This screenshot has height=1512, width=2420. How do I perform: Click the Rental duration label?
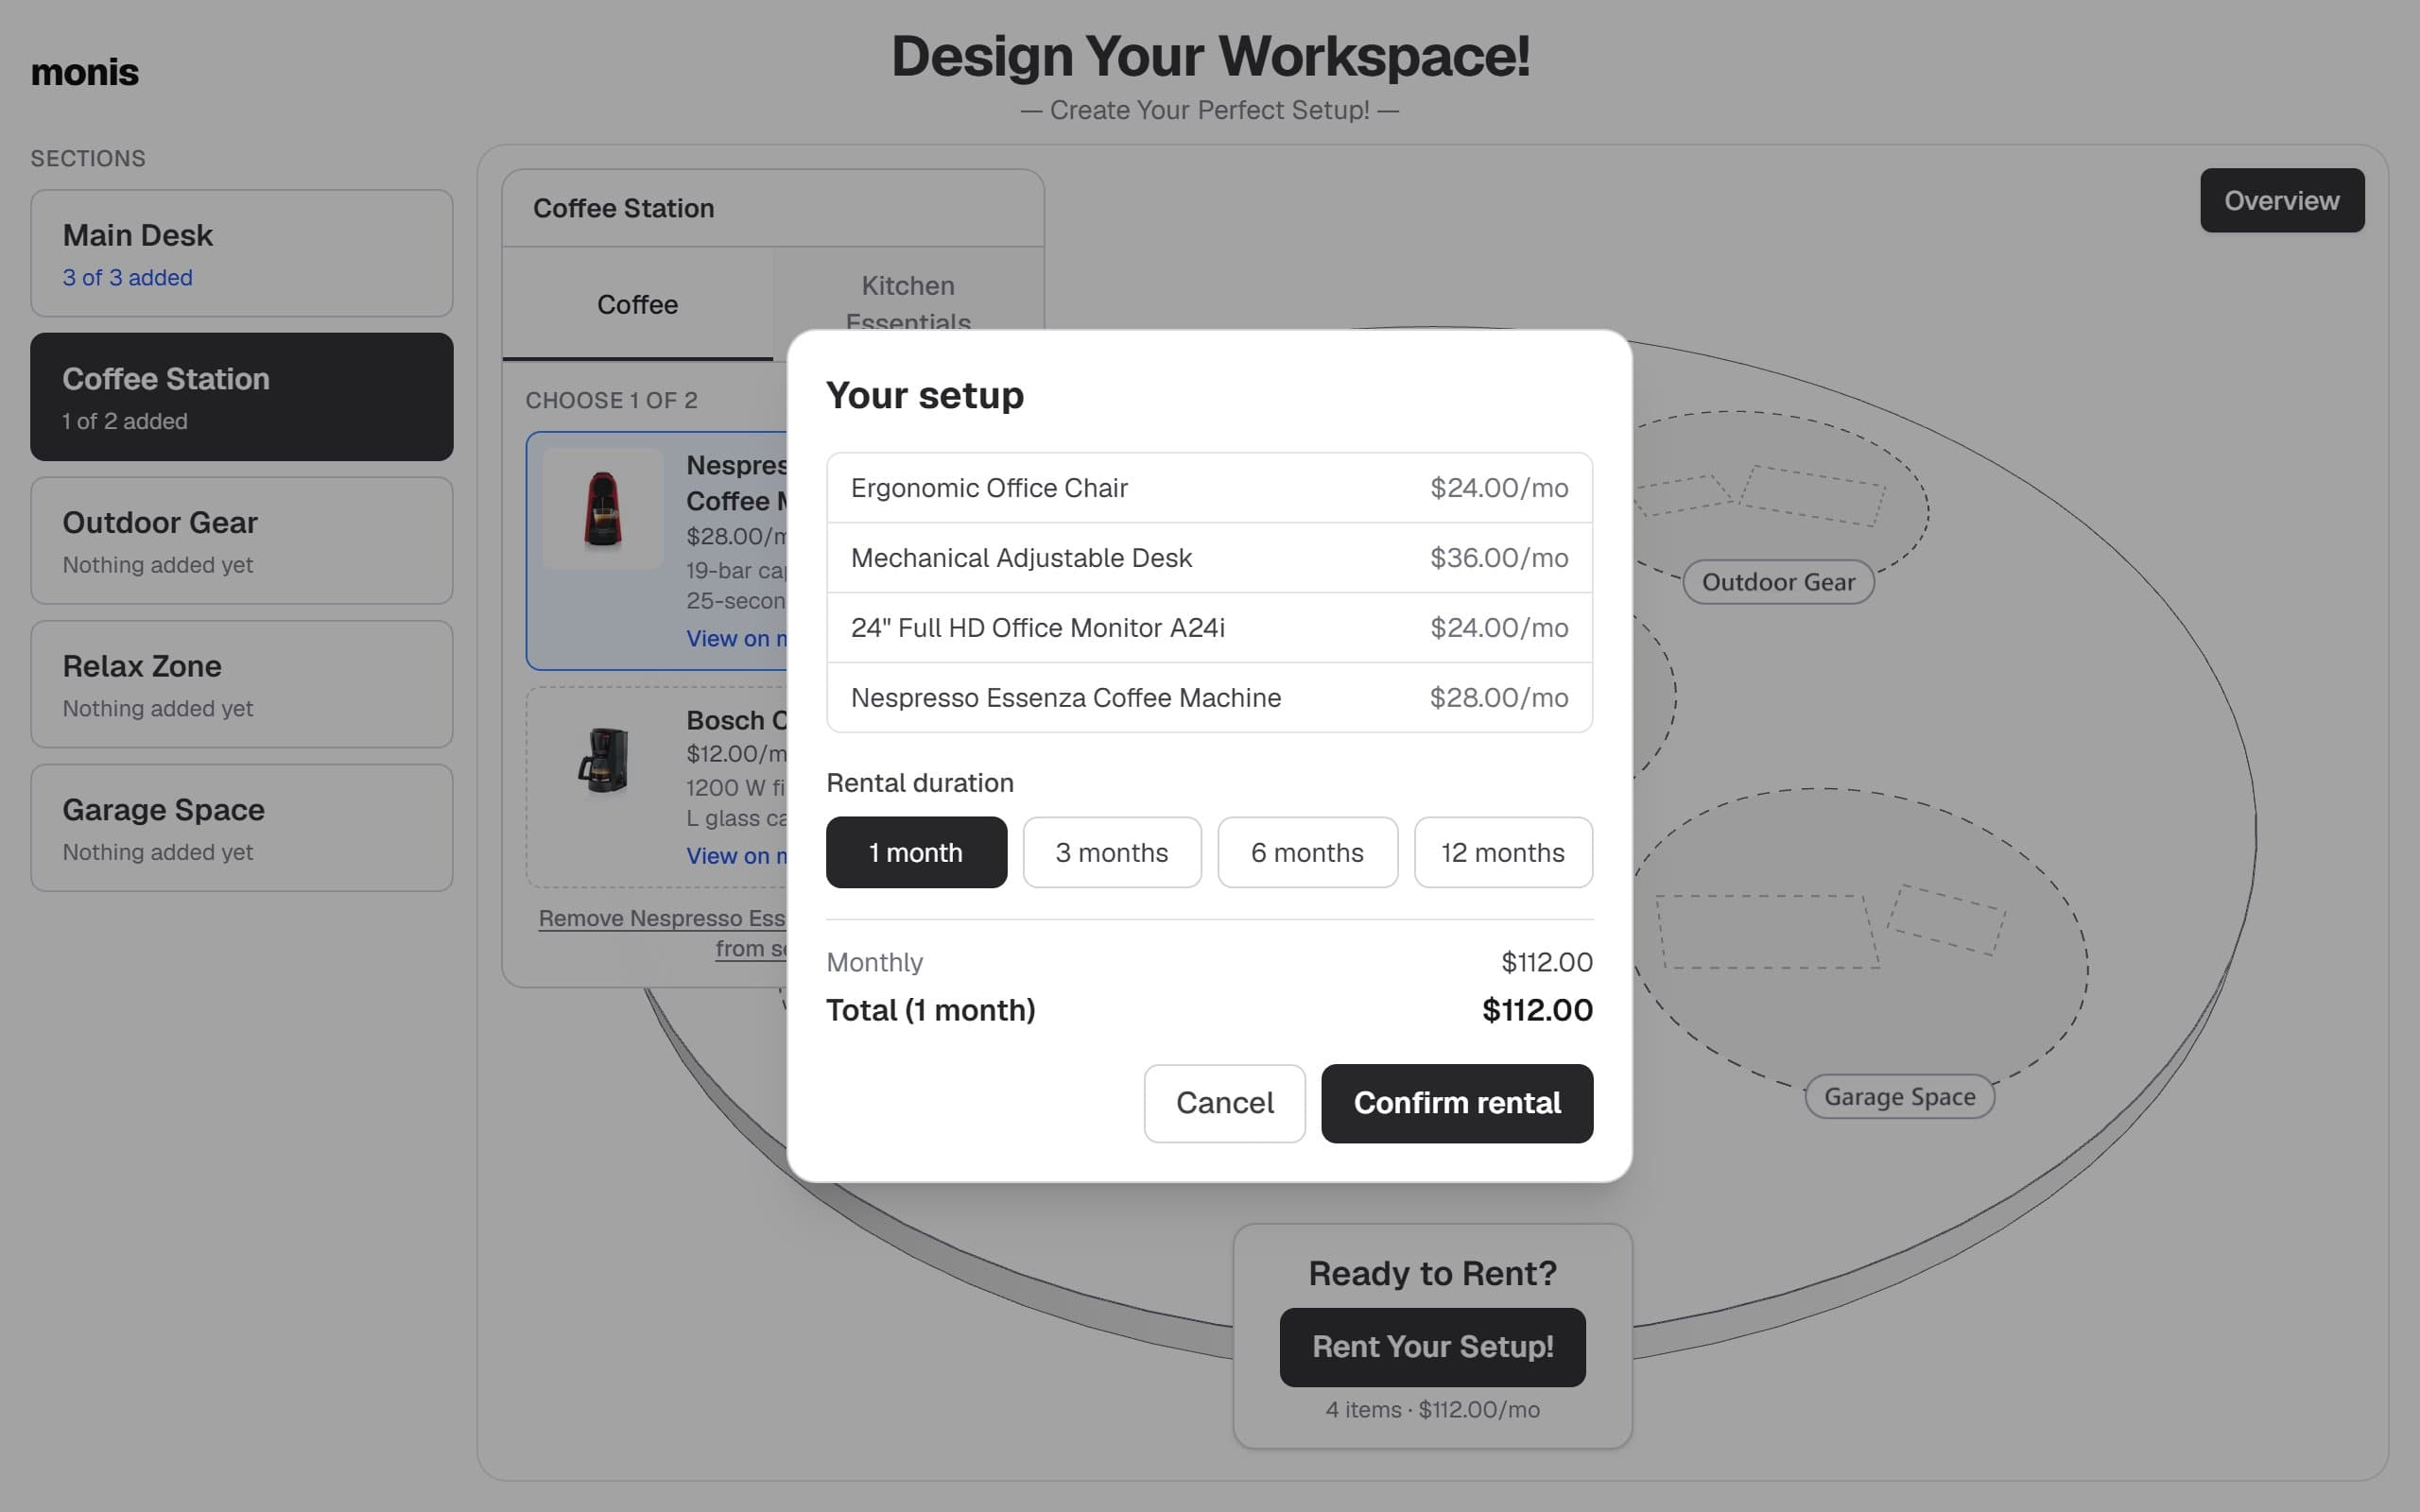point(920,783)
